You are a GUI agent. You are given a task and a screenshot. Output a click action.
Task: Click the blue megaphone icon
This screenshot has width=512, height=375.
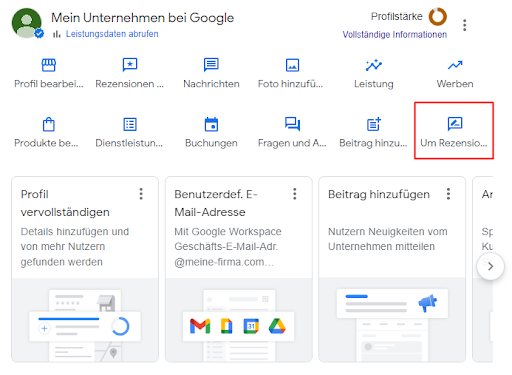point(428,303)
